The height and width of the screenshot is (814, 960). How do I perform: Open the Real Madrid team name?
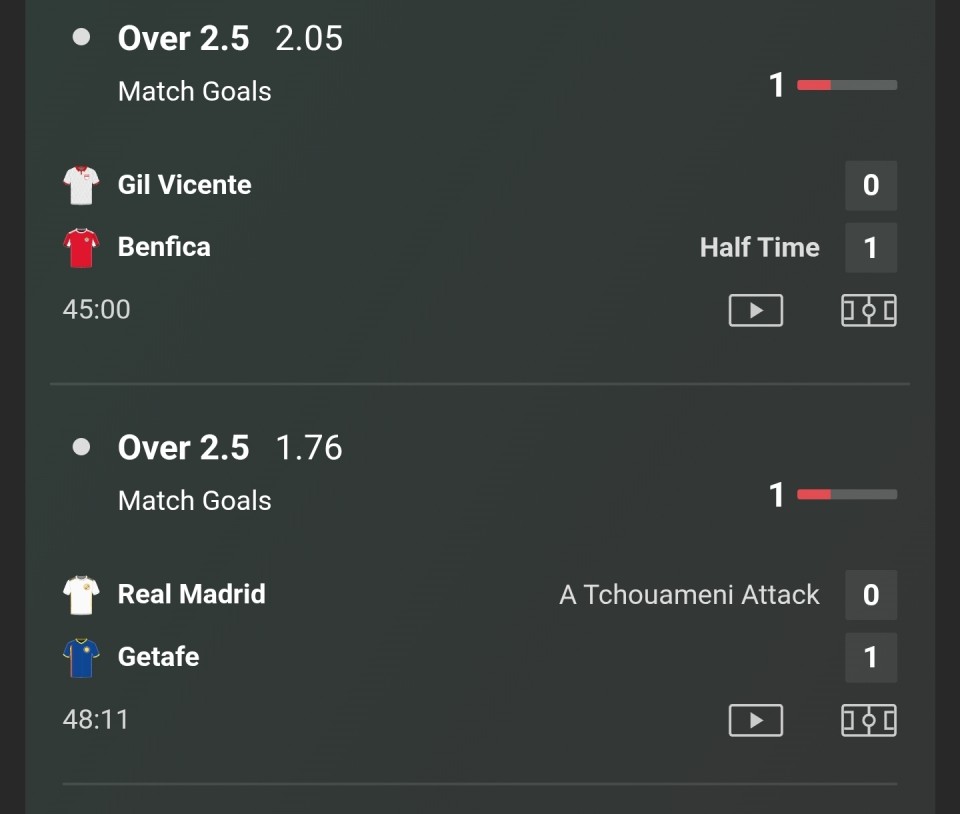pos(191,594)
